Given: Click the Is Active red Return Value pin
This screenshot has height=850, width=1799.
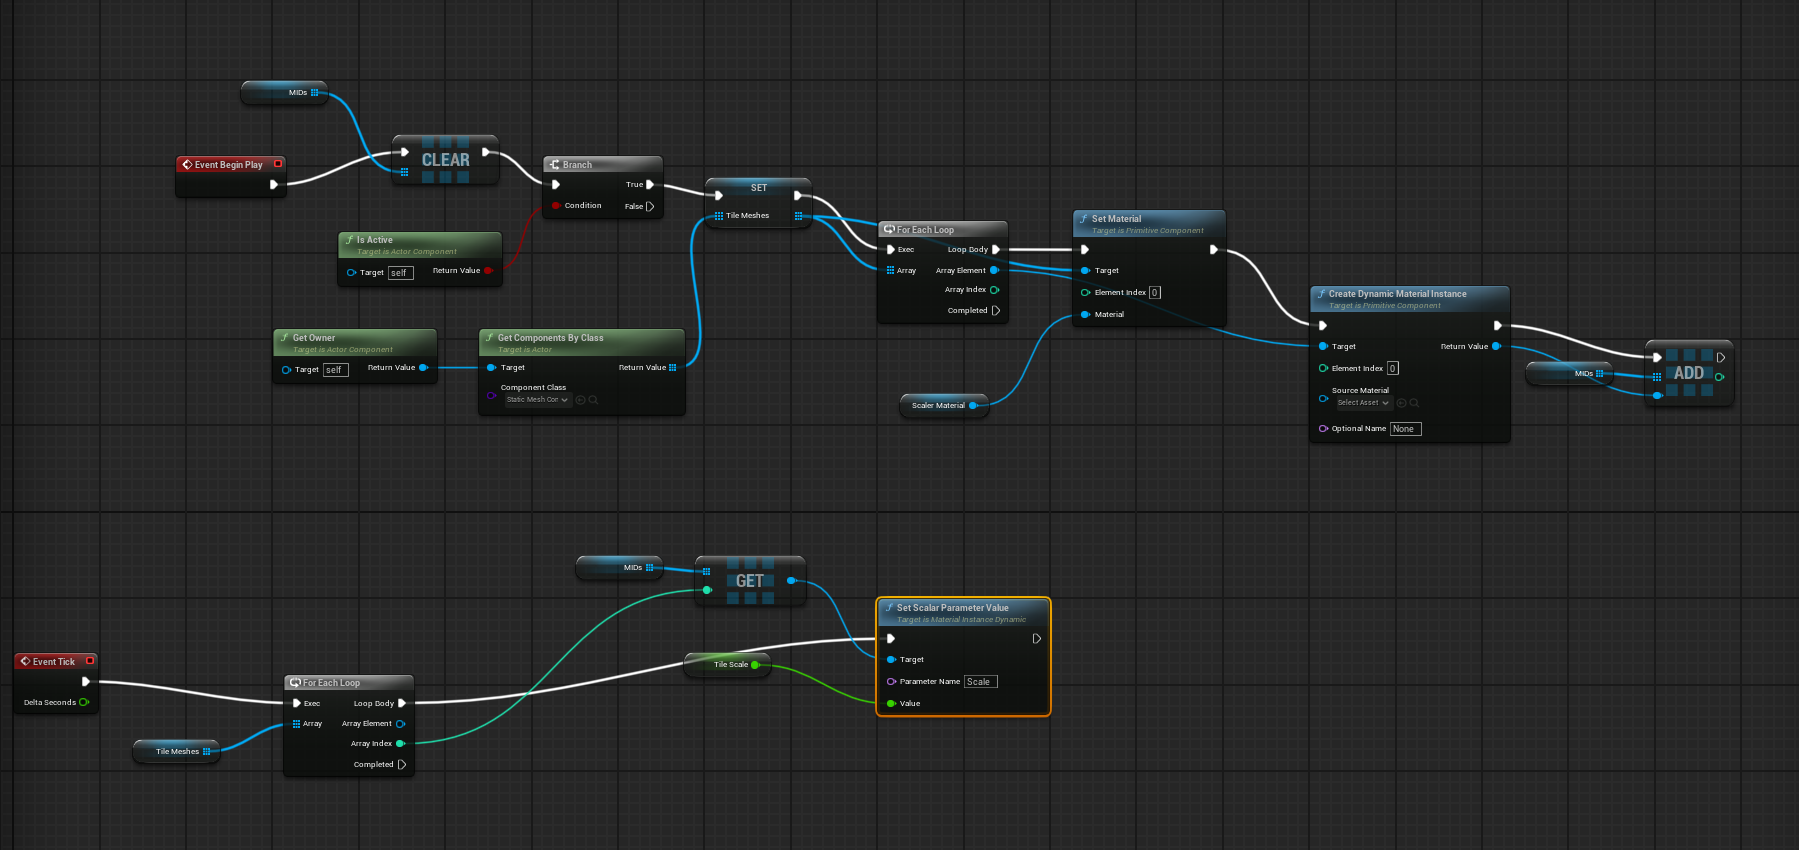Looking at the screenshot, I should point(488,271).
